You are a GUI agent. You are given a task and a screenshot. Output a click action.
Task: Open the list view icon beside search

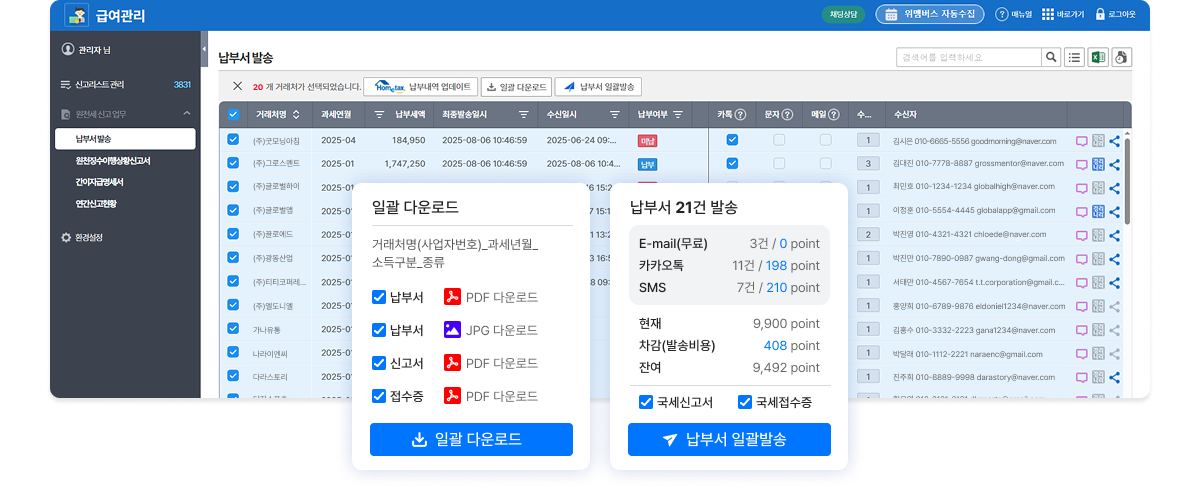point(1074,57)
